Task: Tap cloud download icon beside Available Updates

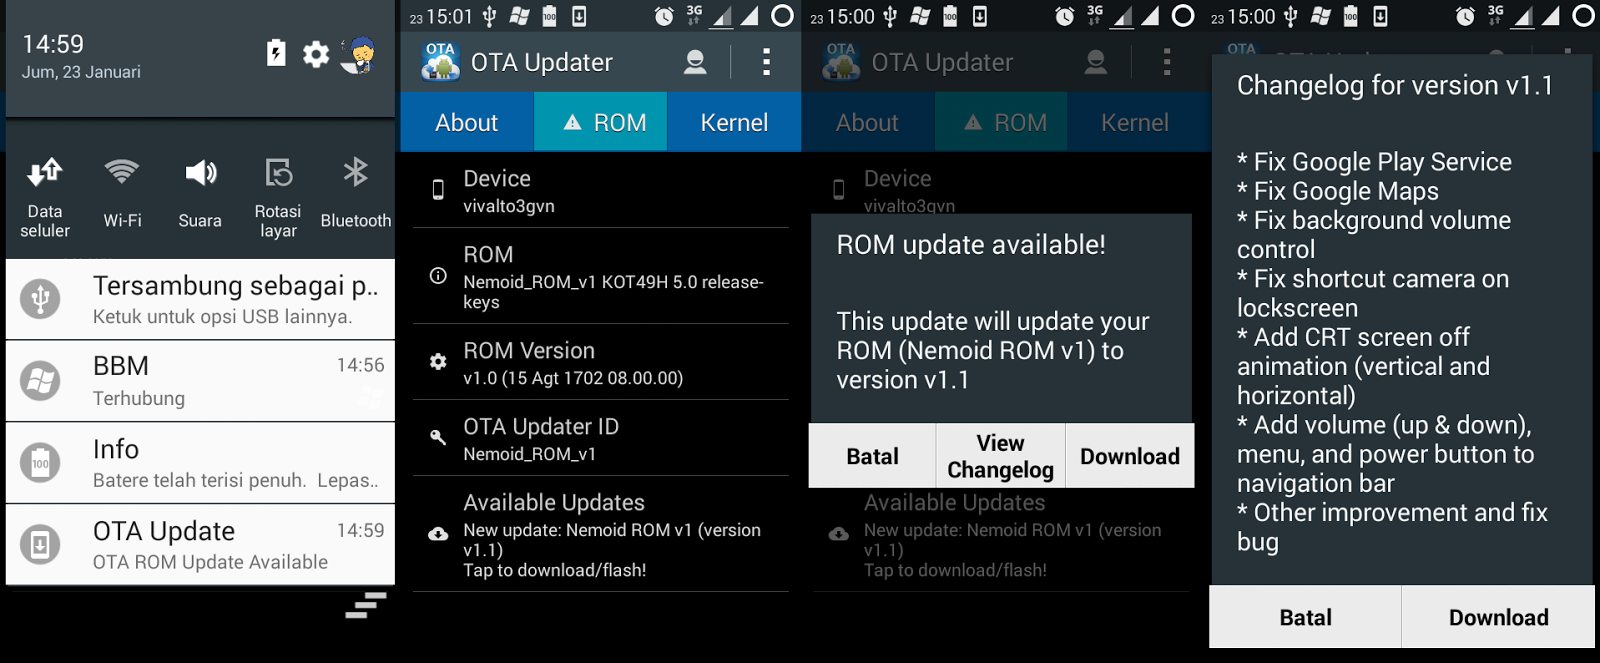Action: [x=438, y=534]
